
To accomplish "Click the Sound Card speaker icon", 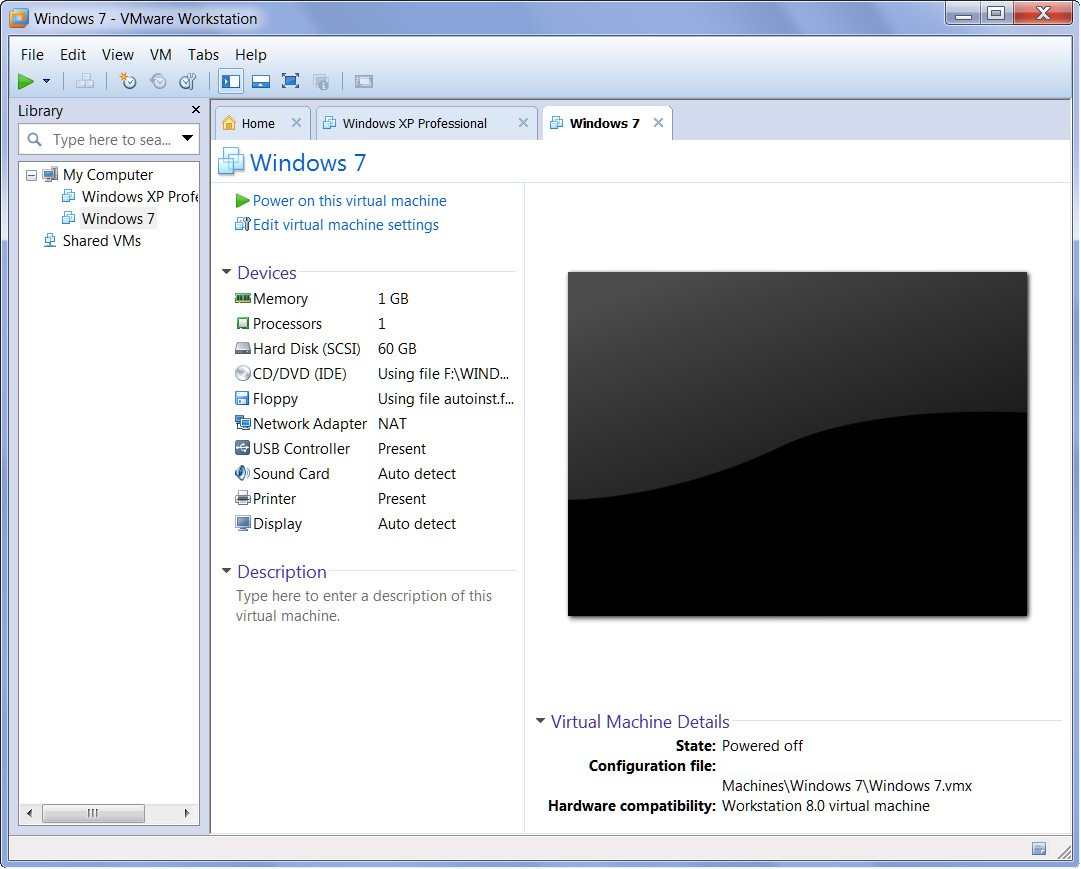I will tap(243, 473).
